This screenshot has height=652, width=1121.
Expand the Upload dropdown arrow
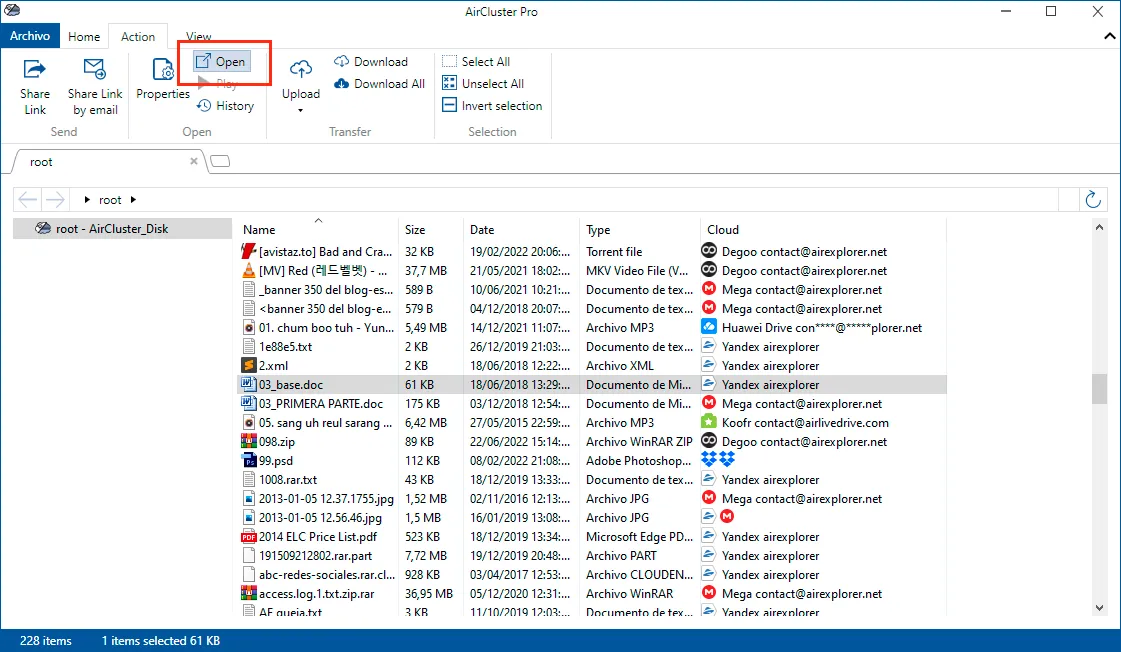pyautogui.click(x=300, y=110)
